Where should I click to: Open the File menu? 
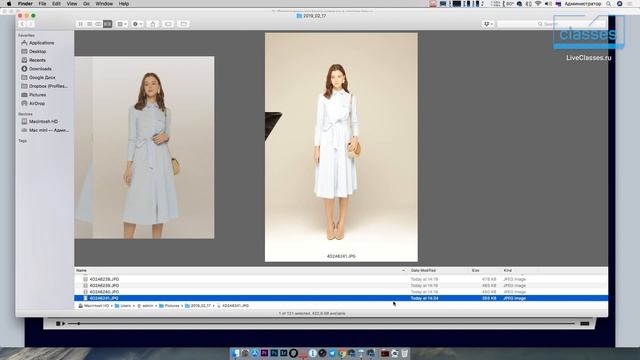coord(42,4)
